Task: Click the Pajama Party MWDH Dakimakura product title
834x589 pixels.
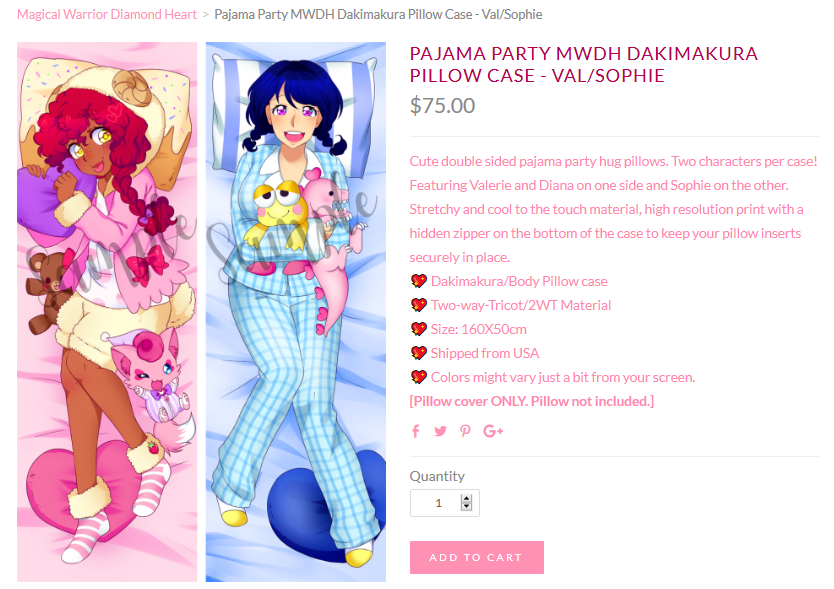Action: 583,64
